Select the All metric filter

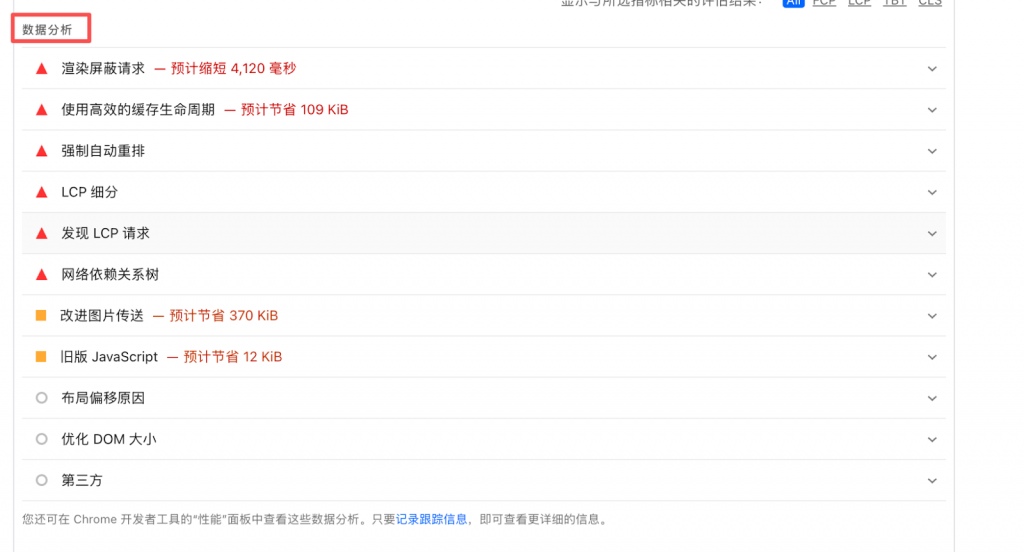793,3
